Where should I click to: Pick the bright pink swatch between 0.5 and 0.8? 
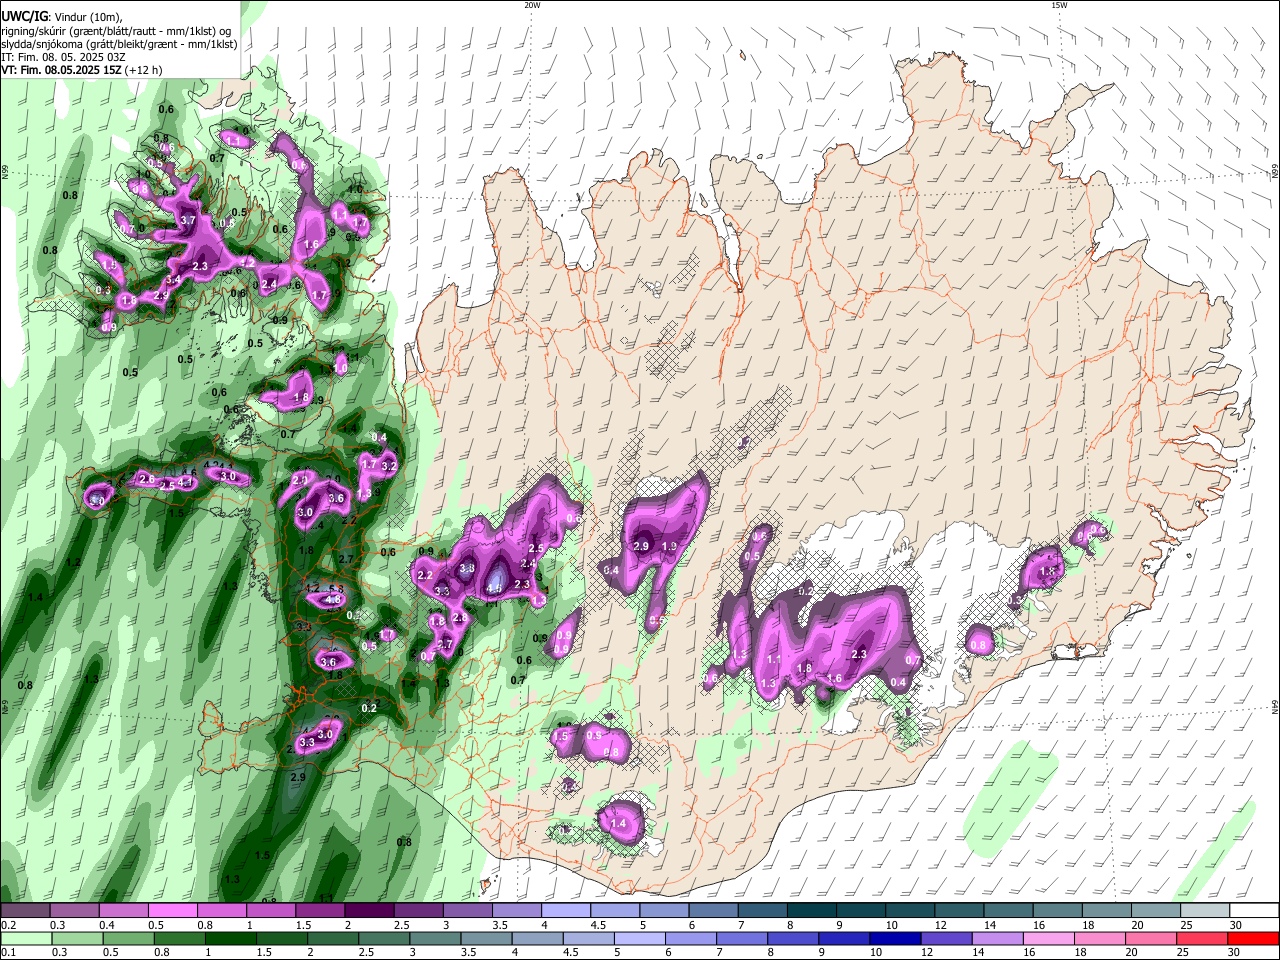(x=172, y=911)
